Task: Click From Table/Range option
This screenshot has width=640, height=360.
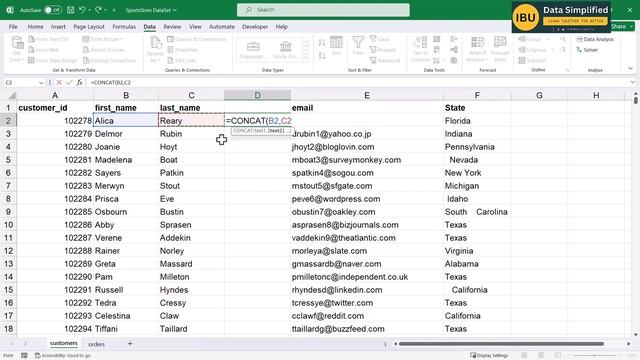Action: coord(53,60)
